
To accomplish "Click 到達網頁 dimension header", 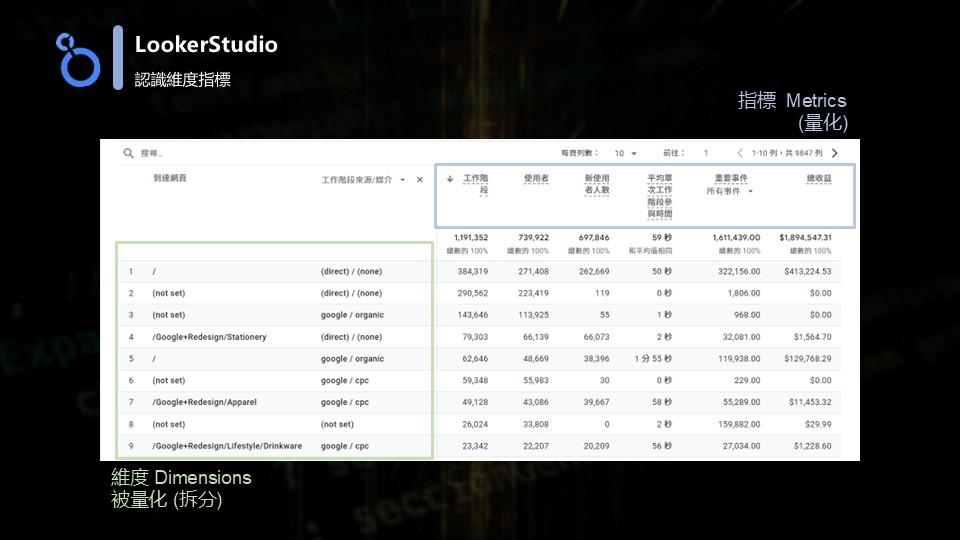I will [x=169, y=178].
